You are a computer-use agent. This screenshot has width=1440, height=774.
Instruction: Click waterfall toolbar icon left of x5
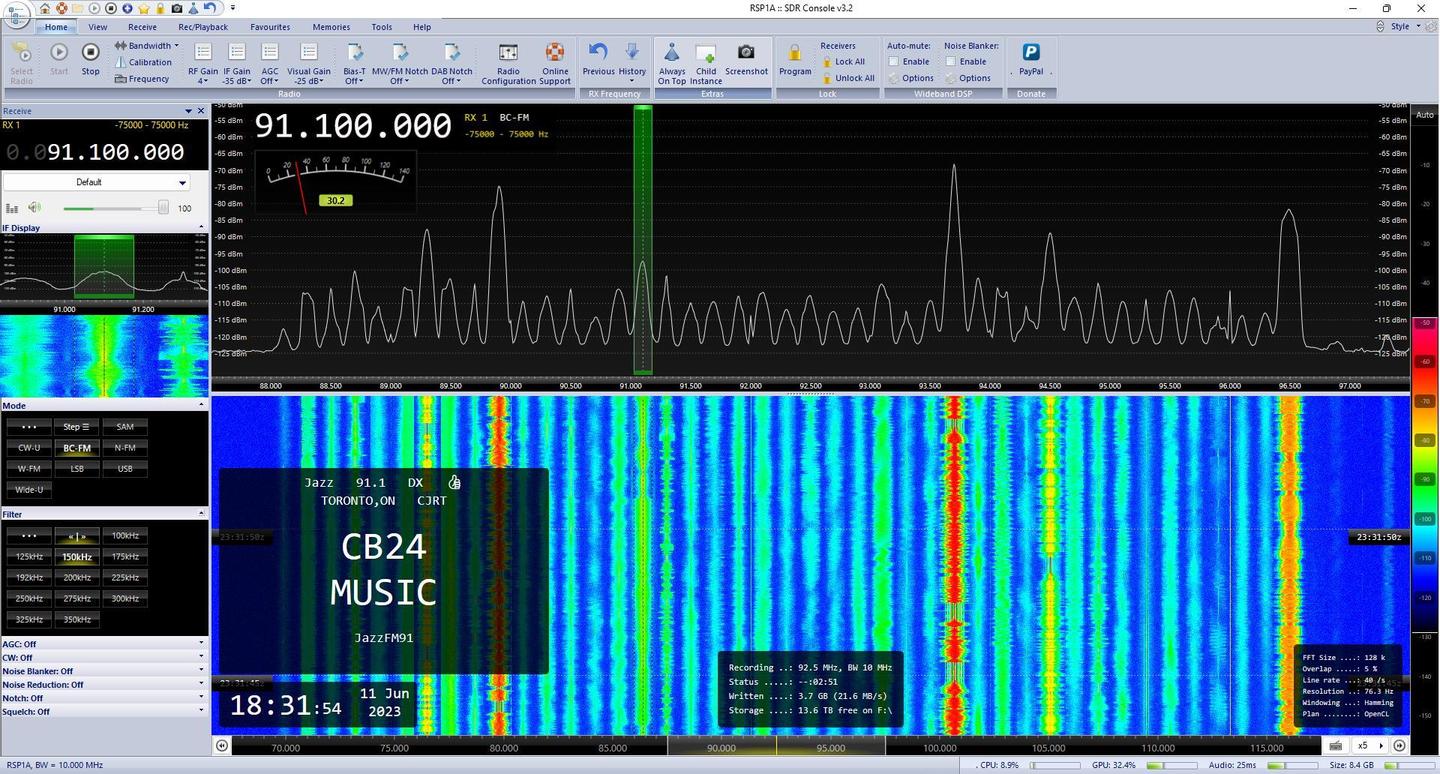[1335, 746]
